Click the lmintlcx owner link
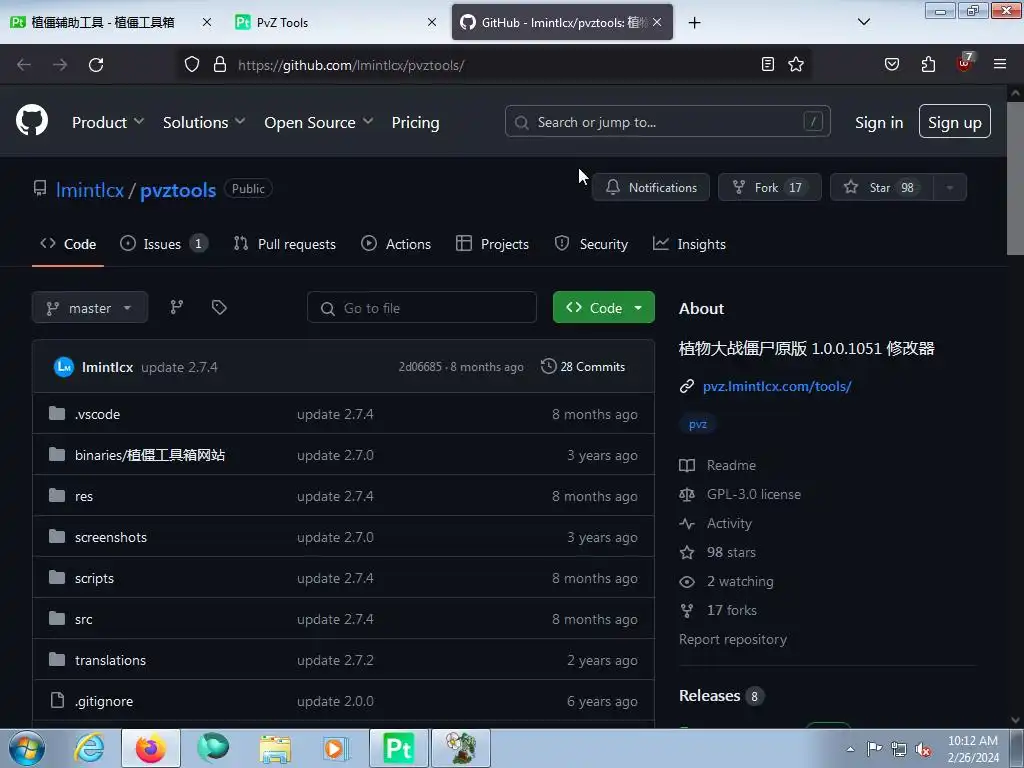Image resolution: width=1024 pixels, height=768 pixels. coord(89,189)
